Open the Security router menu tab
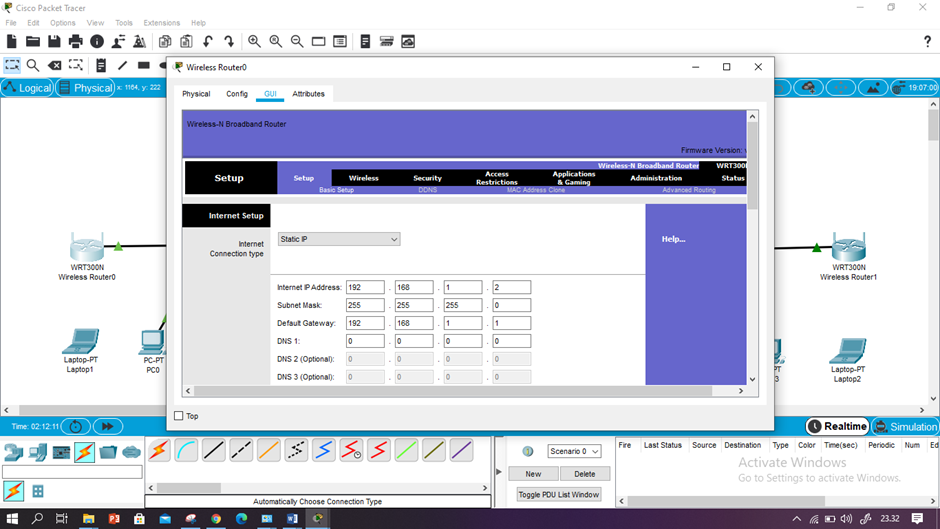This screenshot has height=529, width=940. click(427, 178)
